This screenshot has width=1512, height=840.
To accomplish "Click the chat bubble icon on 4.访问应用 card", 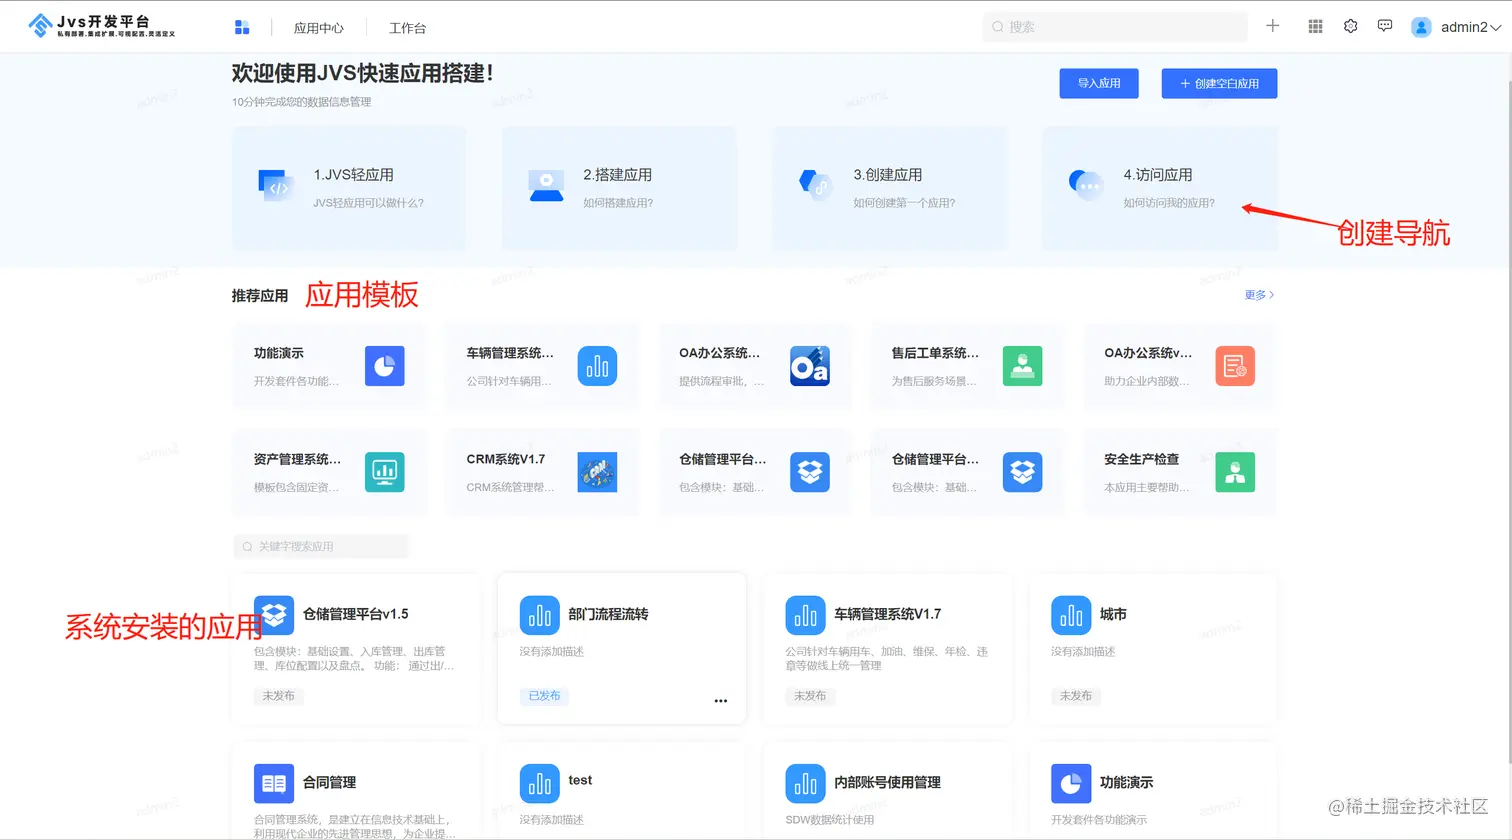I will tap(1086, 184).
